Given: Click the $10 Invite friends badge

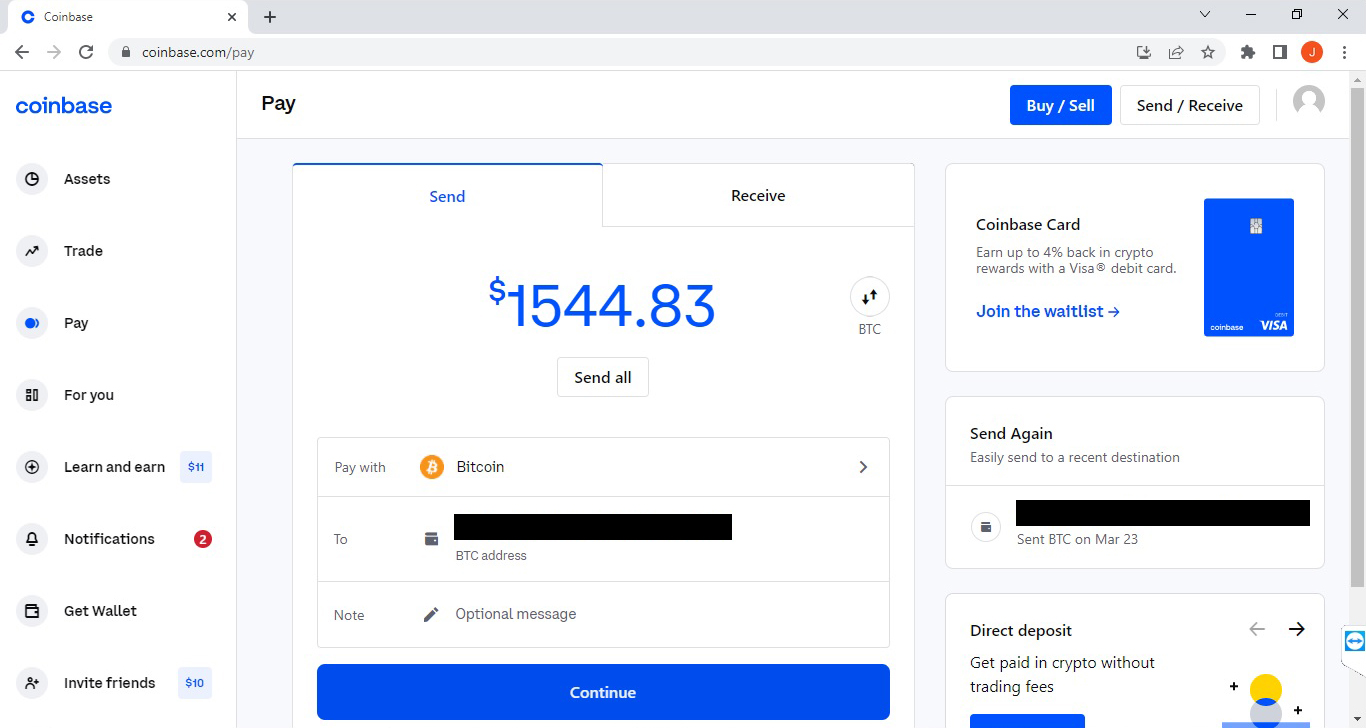Looking at the screenshot, I should (x=195, y=683).
